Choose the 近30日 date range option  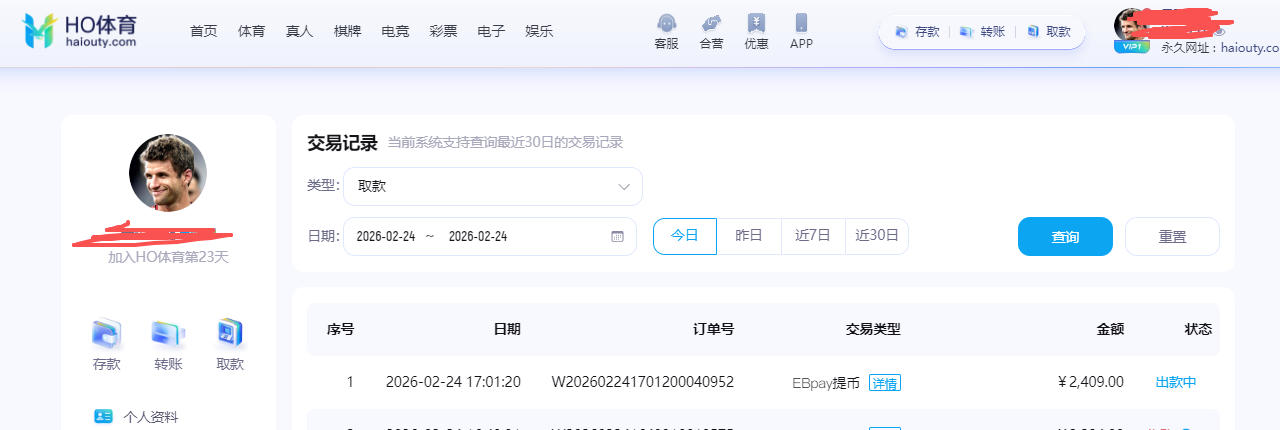(876, 236)
